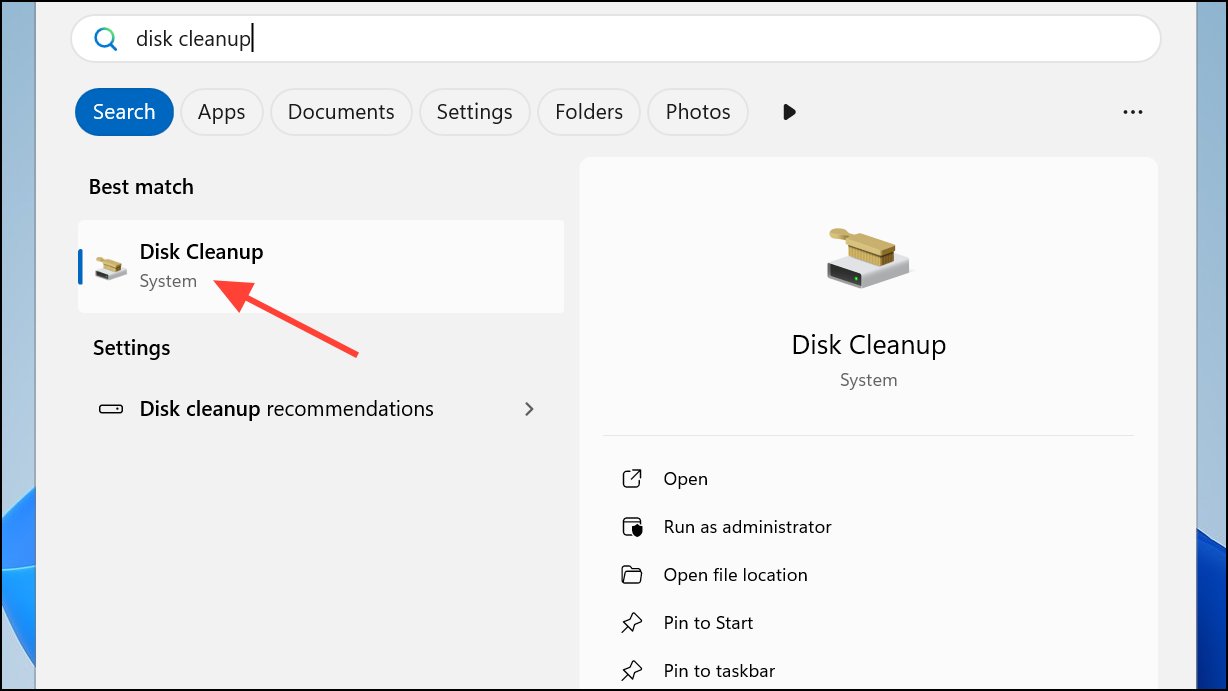This screenshot has width=1228, height=691.
Task: Switch to the Apps filter tab
Action: point(222,112)
